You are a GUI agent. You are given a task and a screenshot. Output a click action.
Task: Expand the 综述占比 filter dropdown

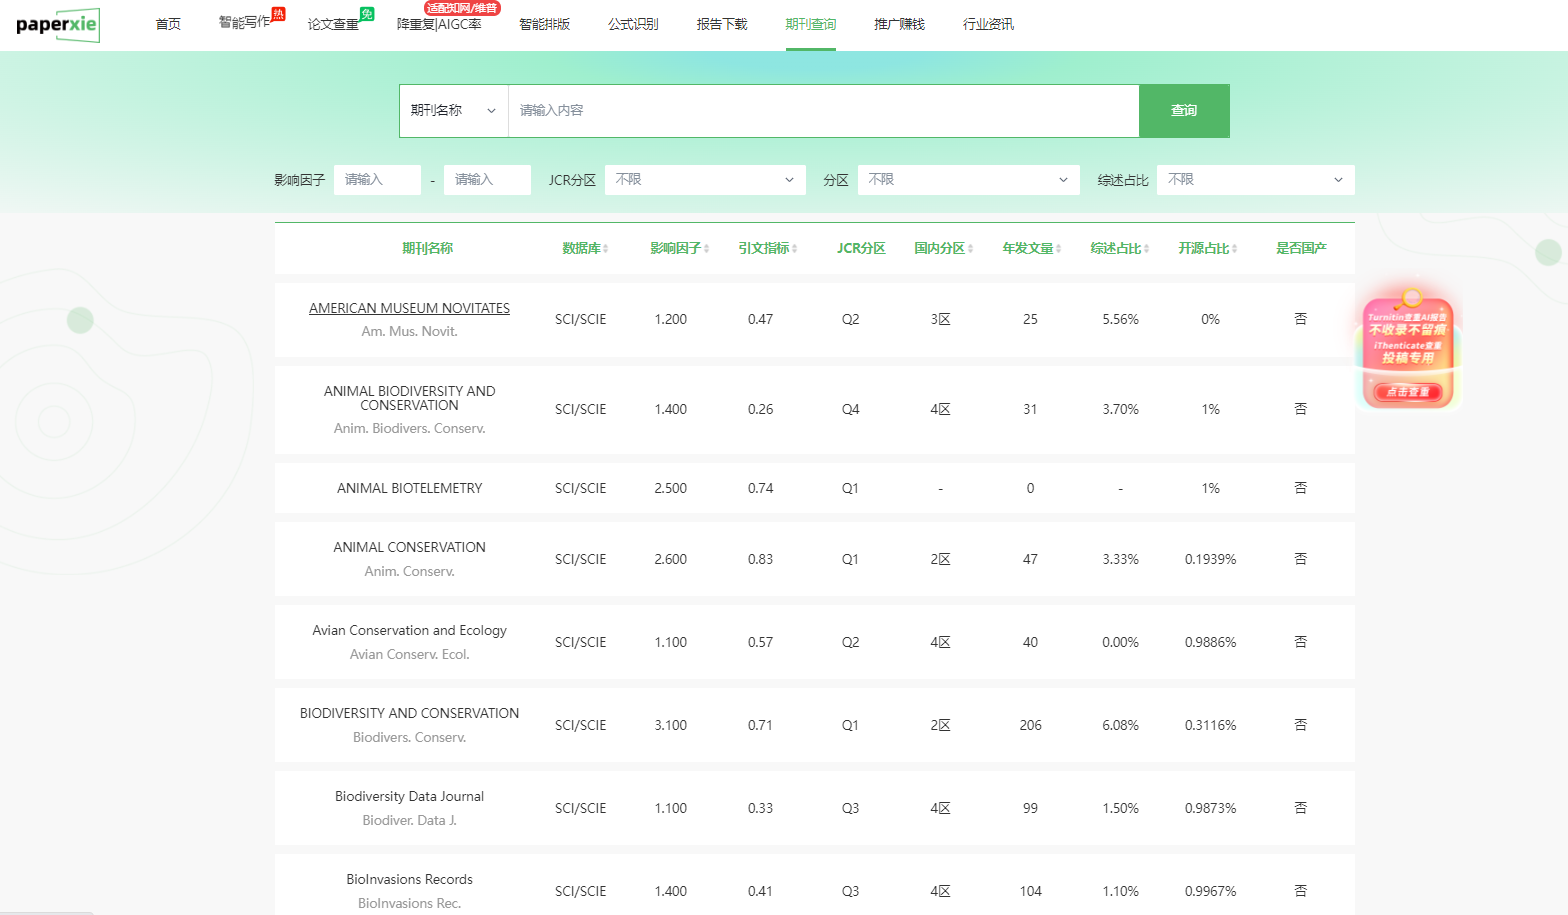click(x=1255, y=180)
